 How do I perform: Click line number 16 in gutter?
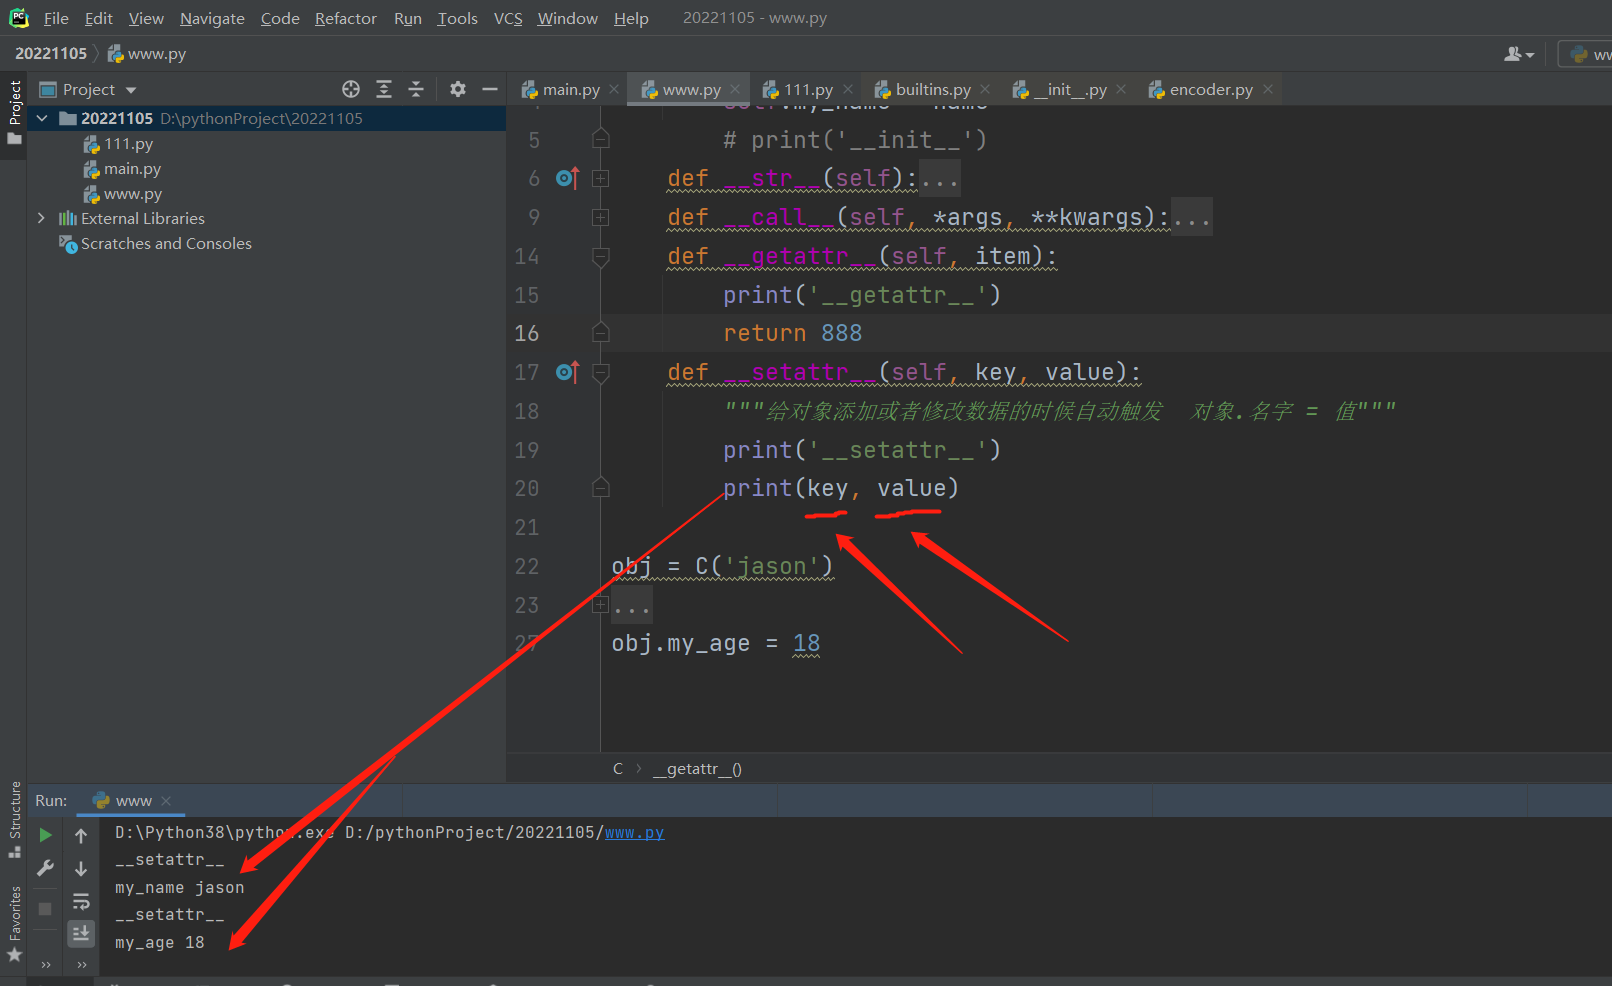527,333
